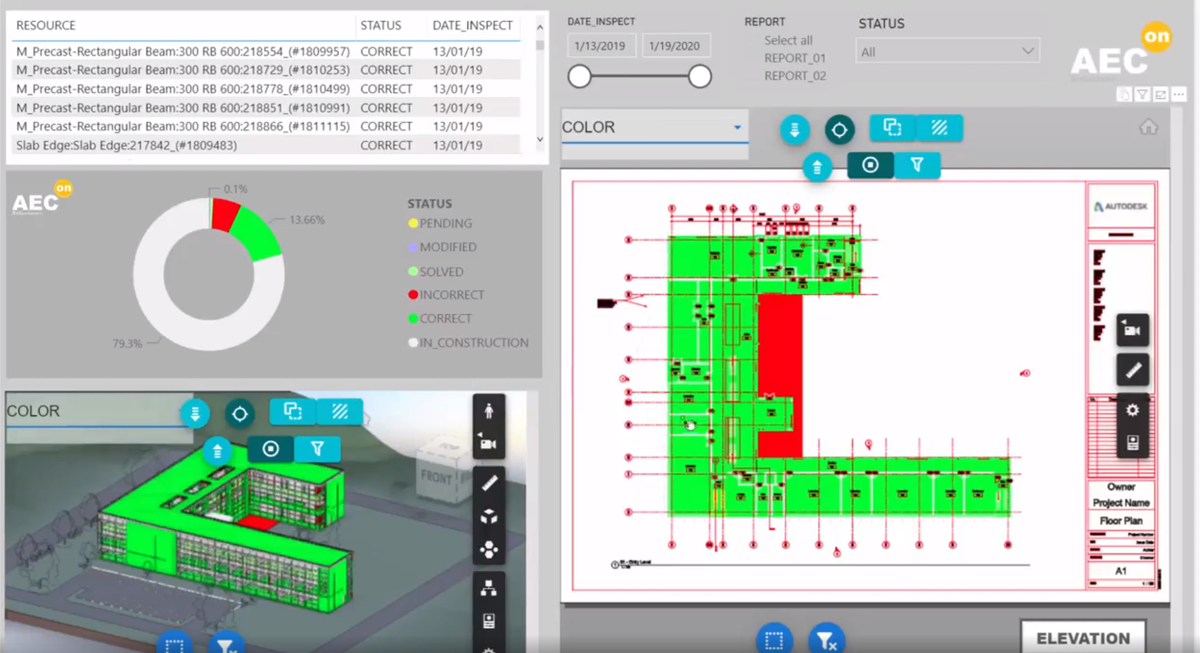
Task: Open settings gear in floor plan viewer
Action: [x=1133, y=410]
